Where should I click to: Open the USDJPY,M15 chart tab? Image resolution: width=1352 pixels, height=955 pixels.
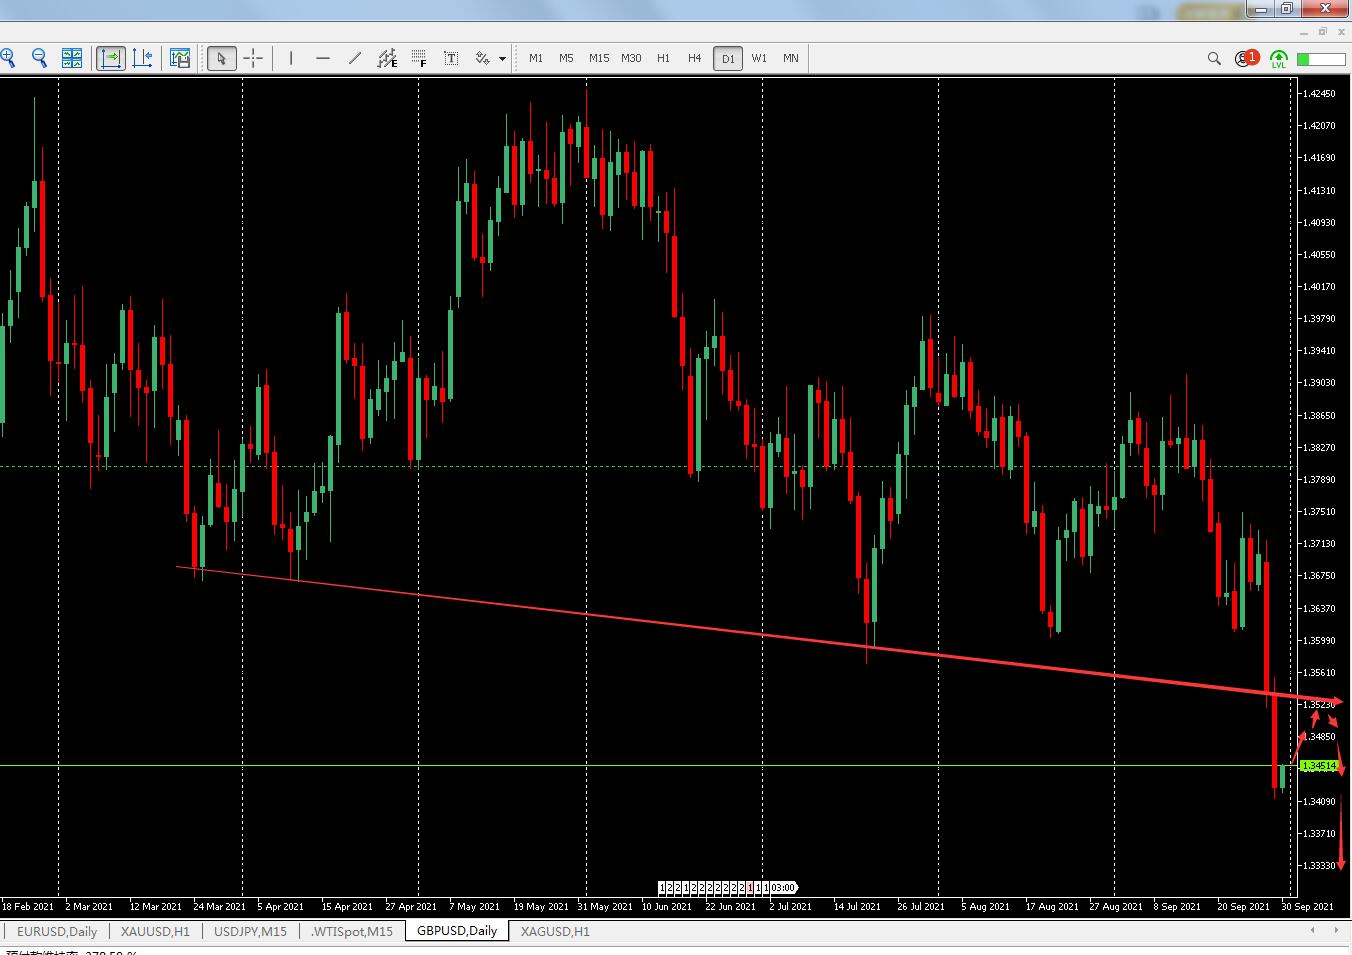(x=250, y=931)
